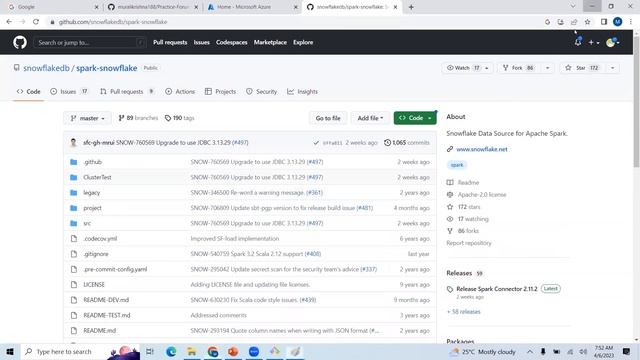Open the src folder
Screen dimensions: 640x360
coord(87,223)
